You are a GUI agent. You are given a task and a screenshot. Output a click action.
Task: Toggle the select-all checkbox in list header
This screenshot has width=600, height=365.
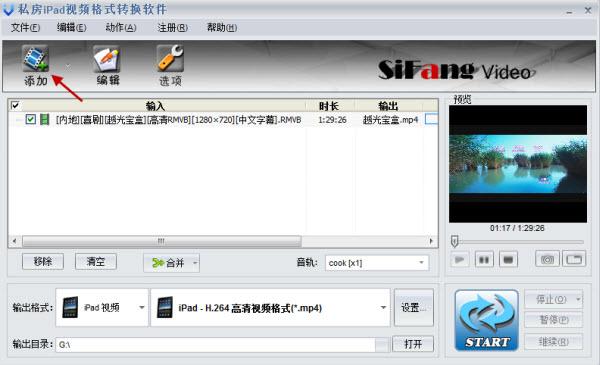point(15,105)
